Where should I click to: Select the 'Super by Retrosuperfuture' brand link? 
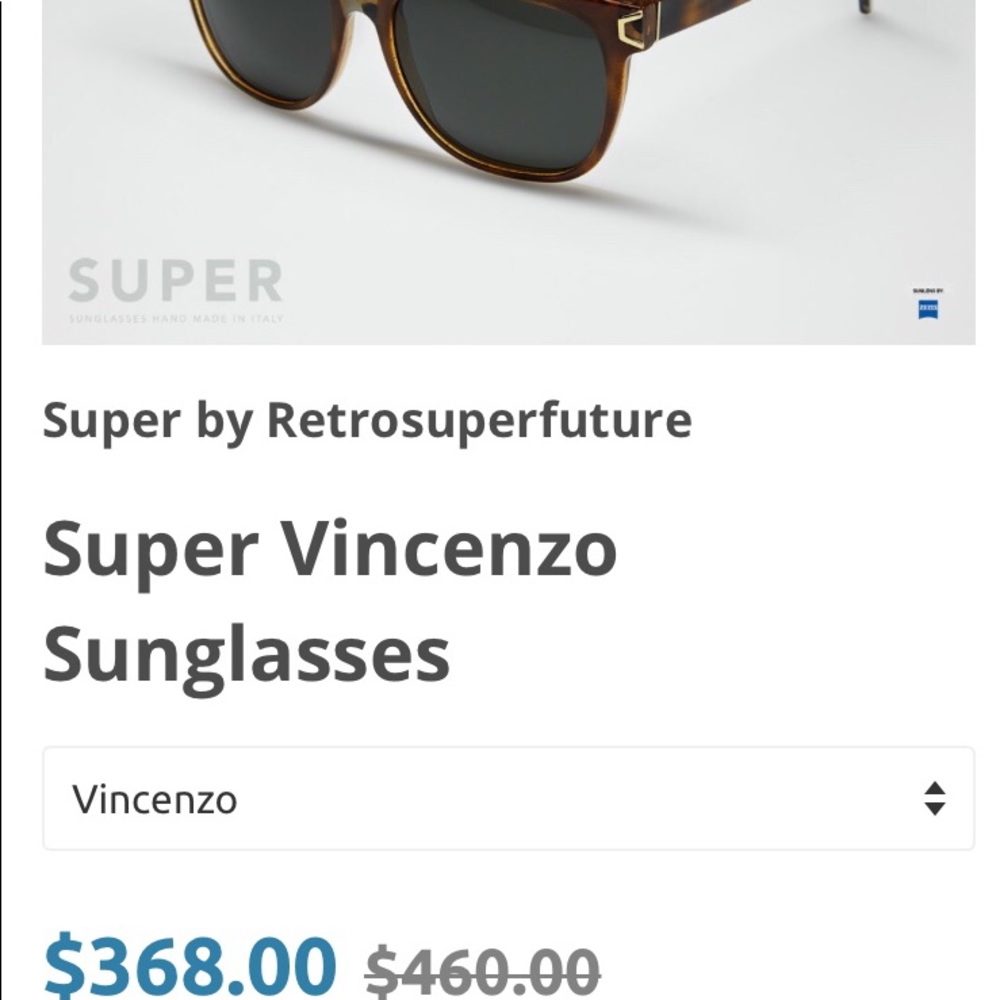click(369, 419)
